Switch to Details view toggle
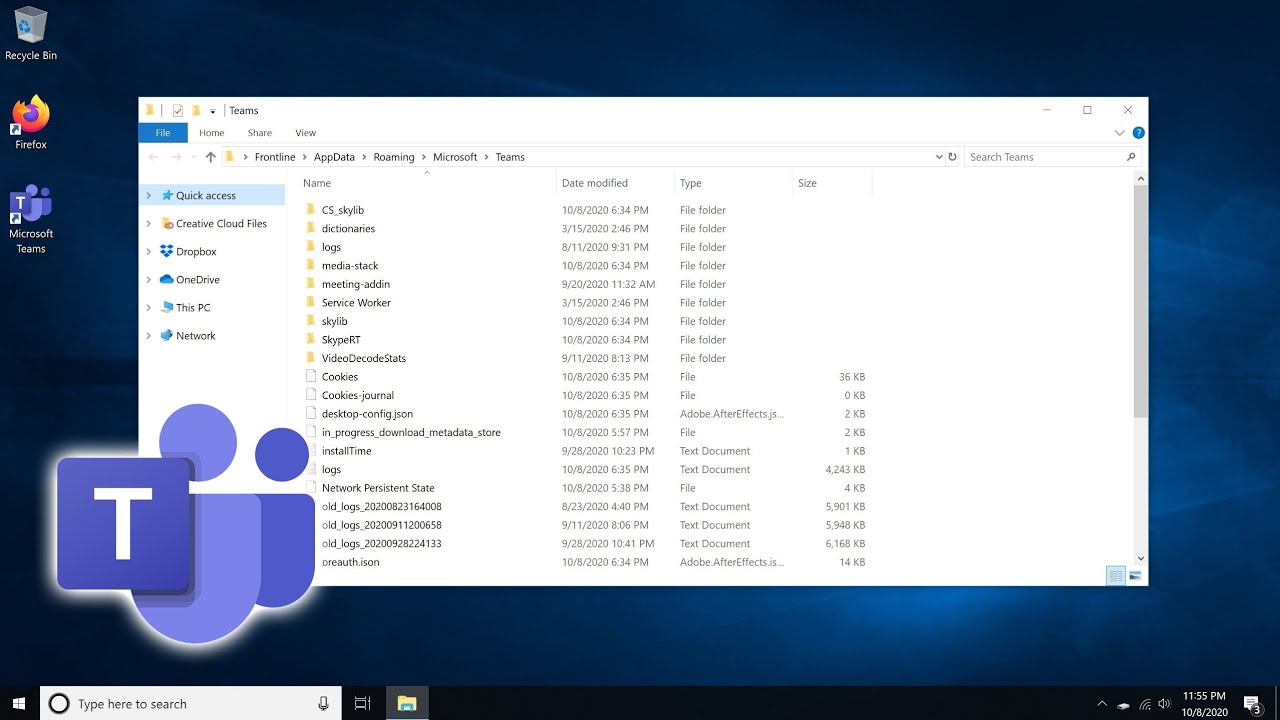The height and width of the screenshot is (720, 1280). tap(1116, 576)
